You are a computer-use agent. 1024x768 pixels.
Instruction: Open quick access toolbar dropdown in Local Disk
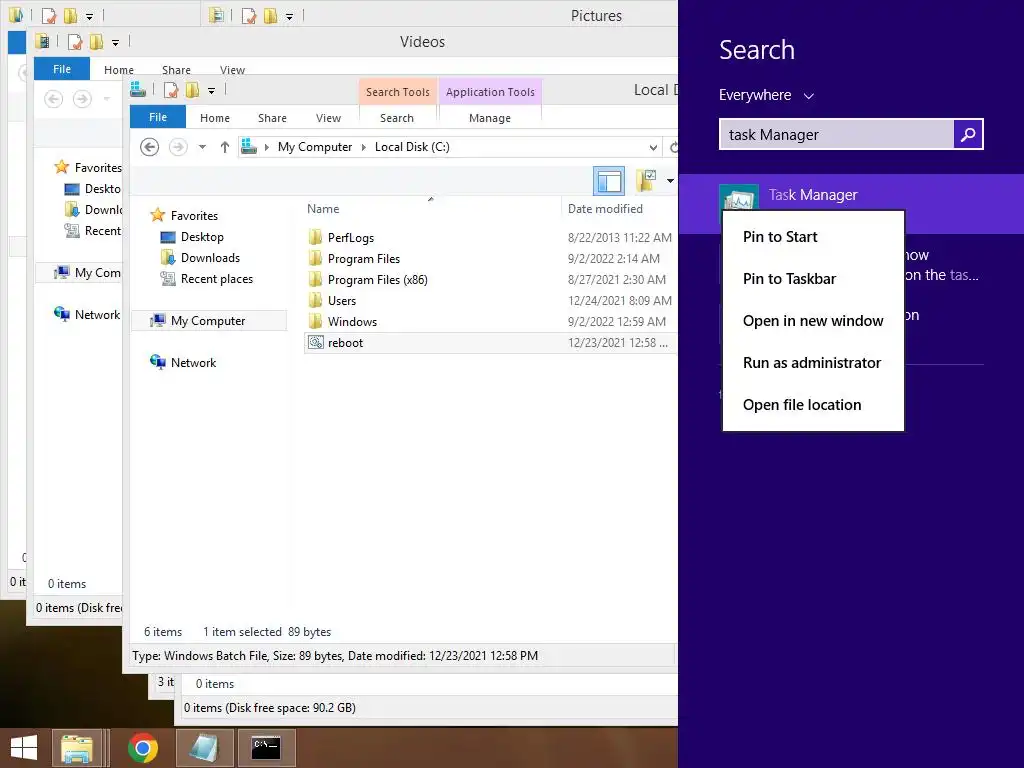tap(212, 91)
